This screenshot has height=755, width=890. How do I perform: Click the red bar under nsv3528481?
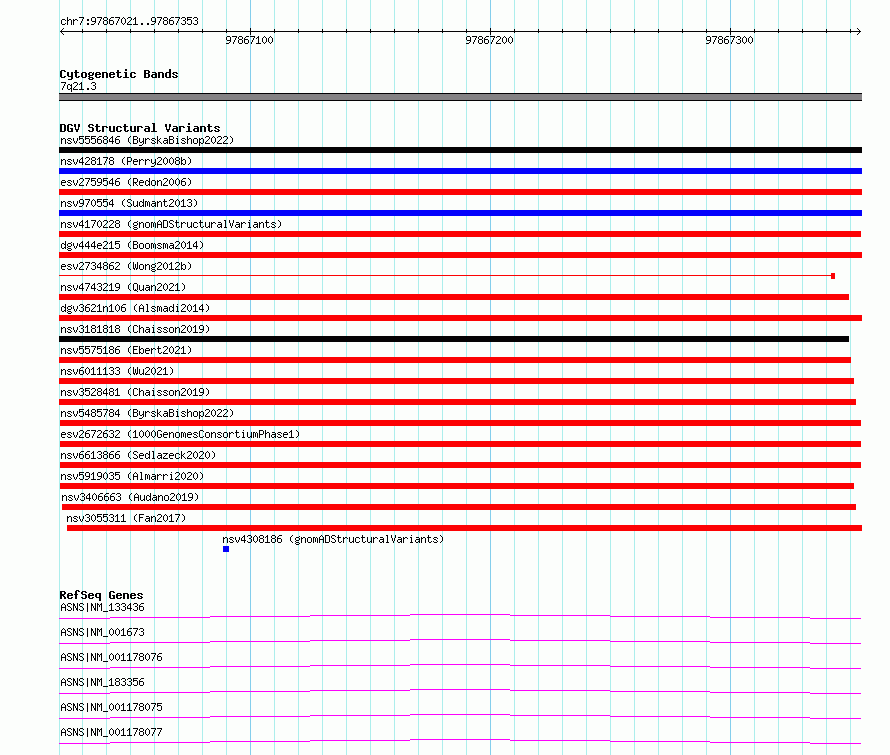[457, 402]
